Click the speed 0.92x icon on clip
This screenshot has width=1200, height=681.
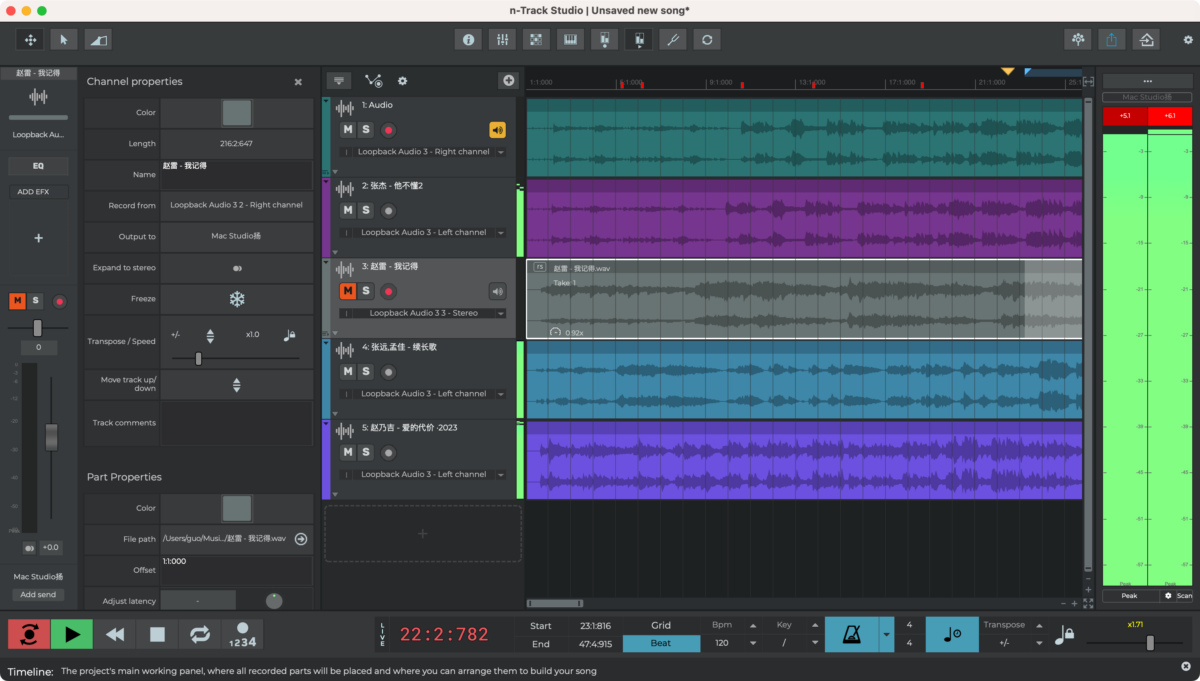[555, 332]
